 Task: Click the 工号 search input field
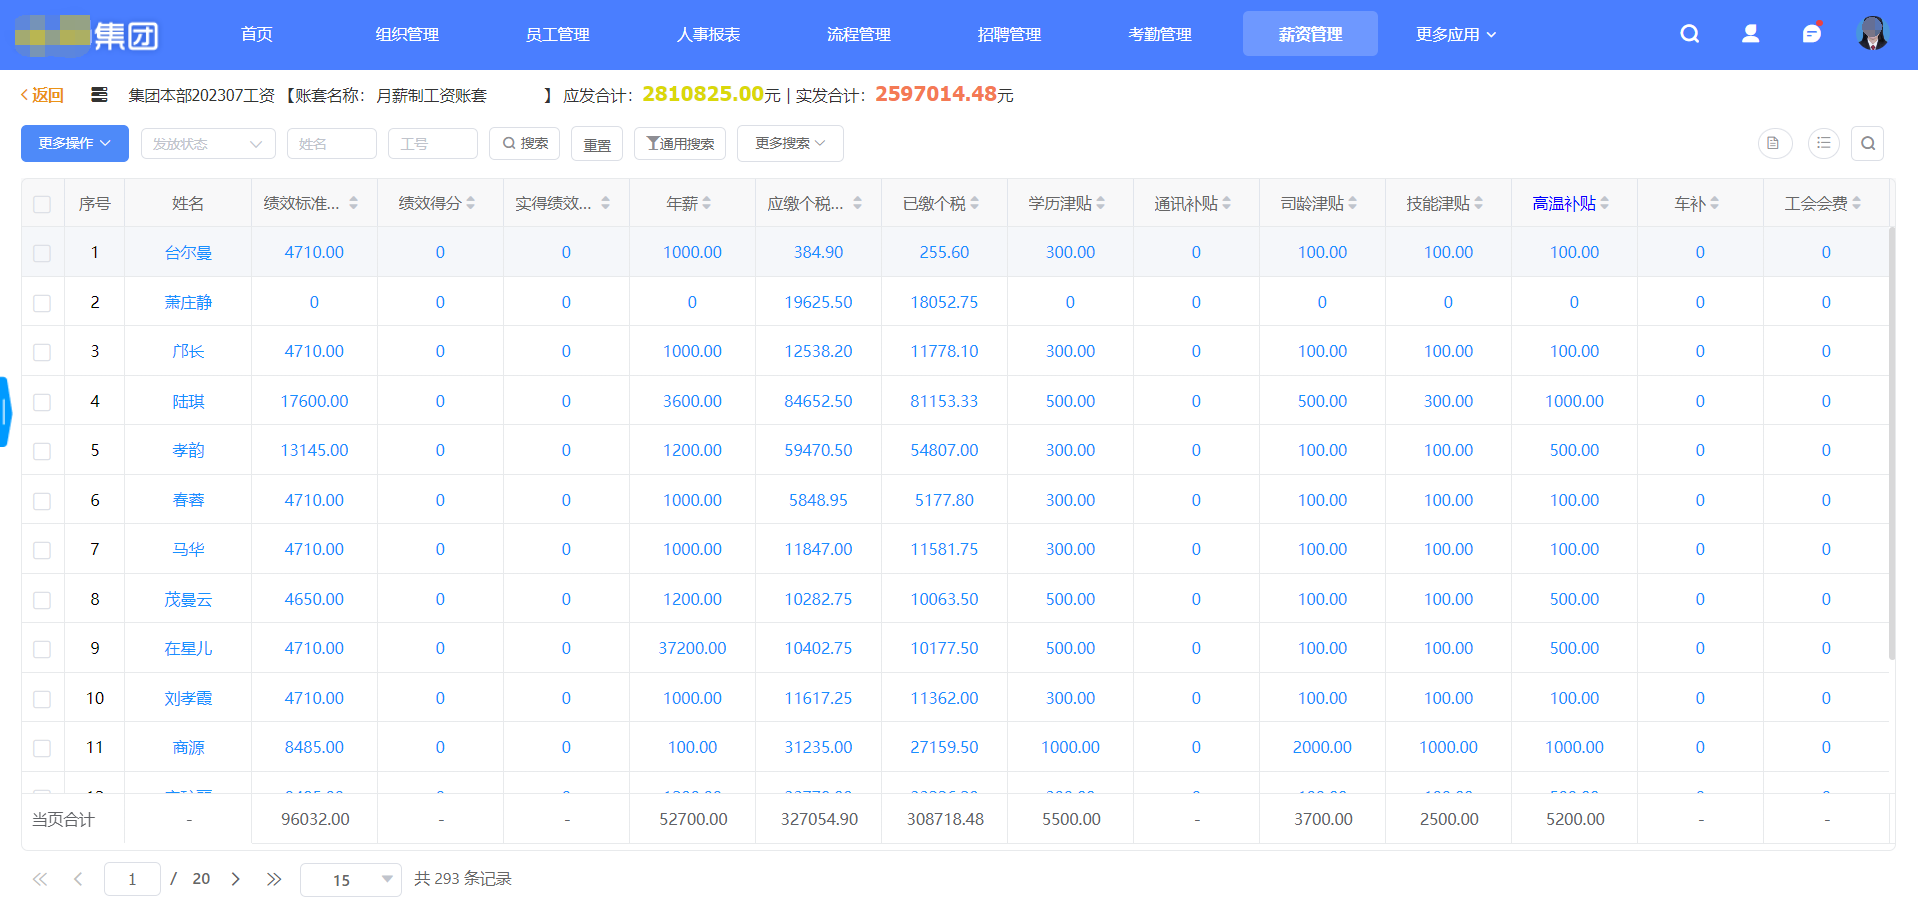433,143
